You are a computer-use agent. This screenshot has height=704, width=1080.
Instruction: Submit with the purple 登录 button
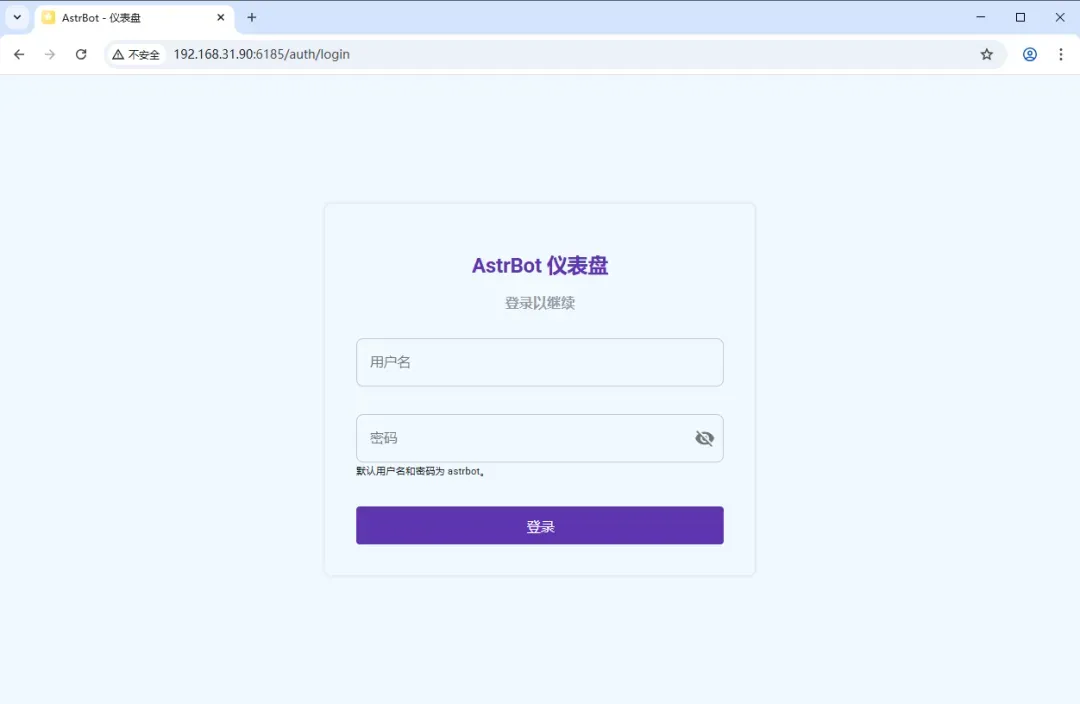click(539, 526)
